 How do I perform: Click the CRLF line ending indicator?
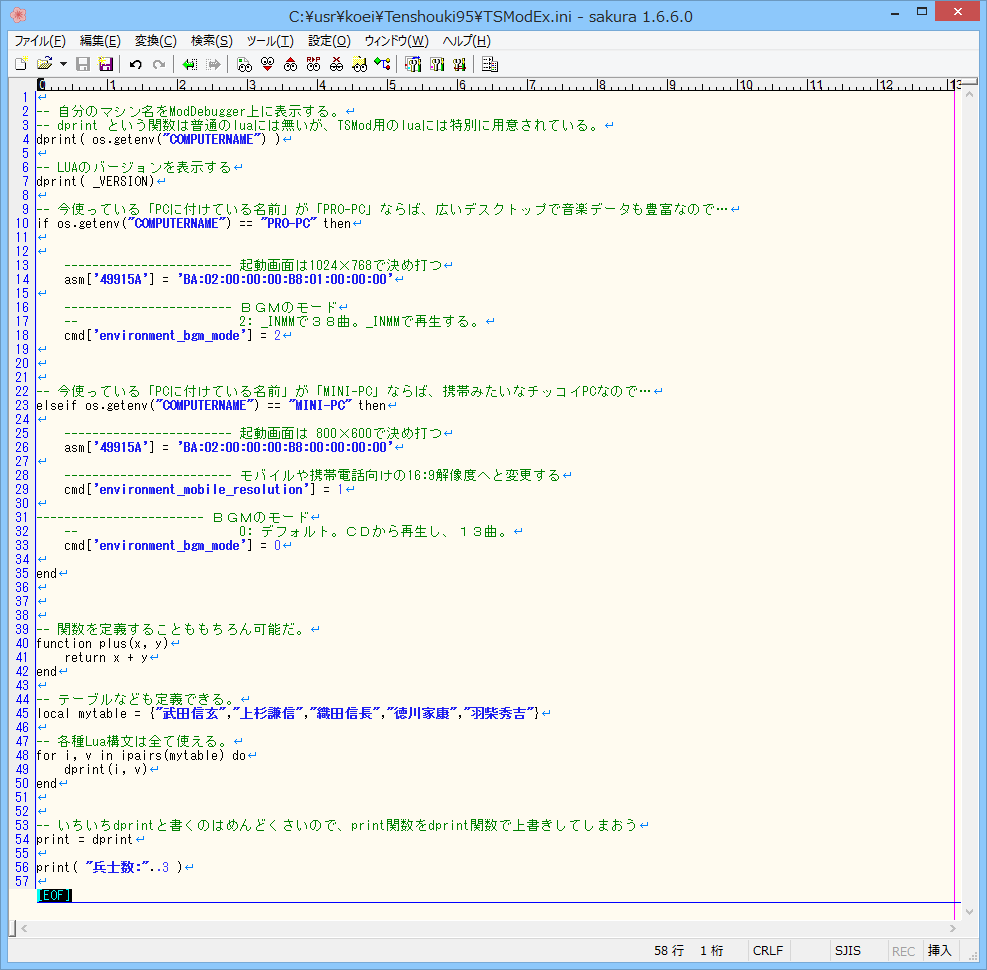[768, 951]
